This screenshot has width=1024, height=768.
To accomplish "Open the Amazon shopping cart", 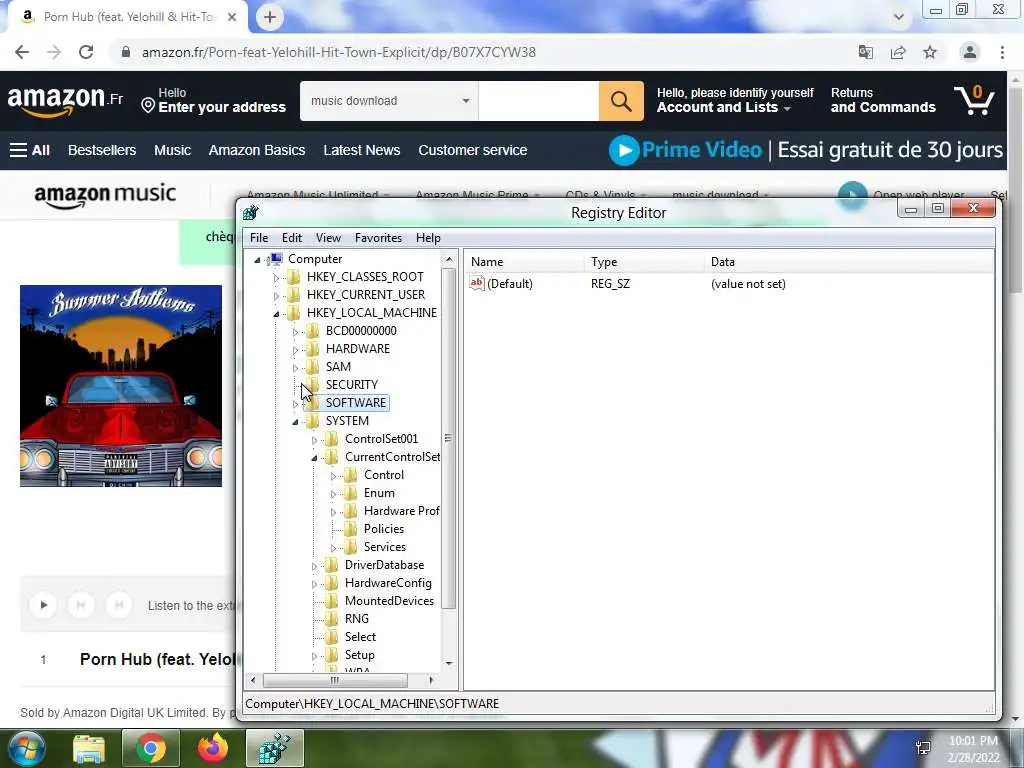I will pyautogui.click(x=974, y=101).
